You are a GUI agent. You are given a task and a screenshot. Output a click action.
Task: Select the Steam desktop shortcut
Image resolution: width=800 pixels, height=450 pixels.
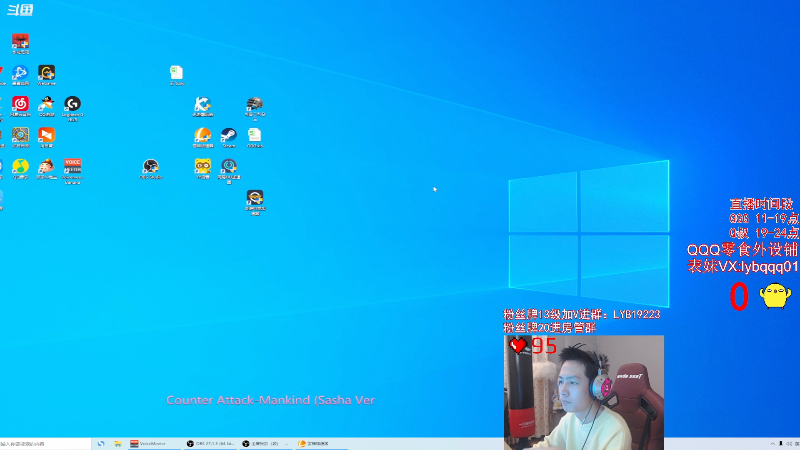[x=229, y=137]
